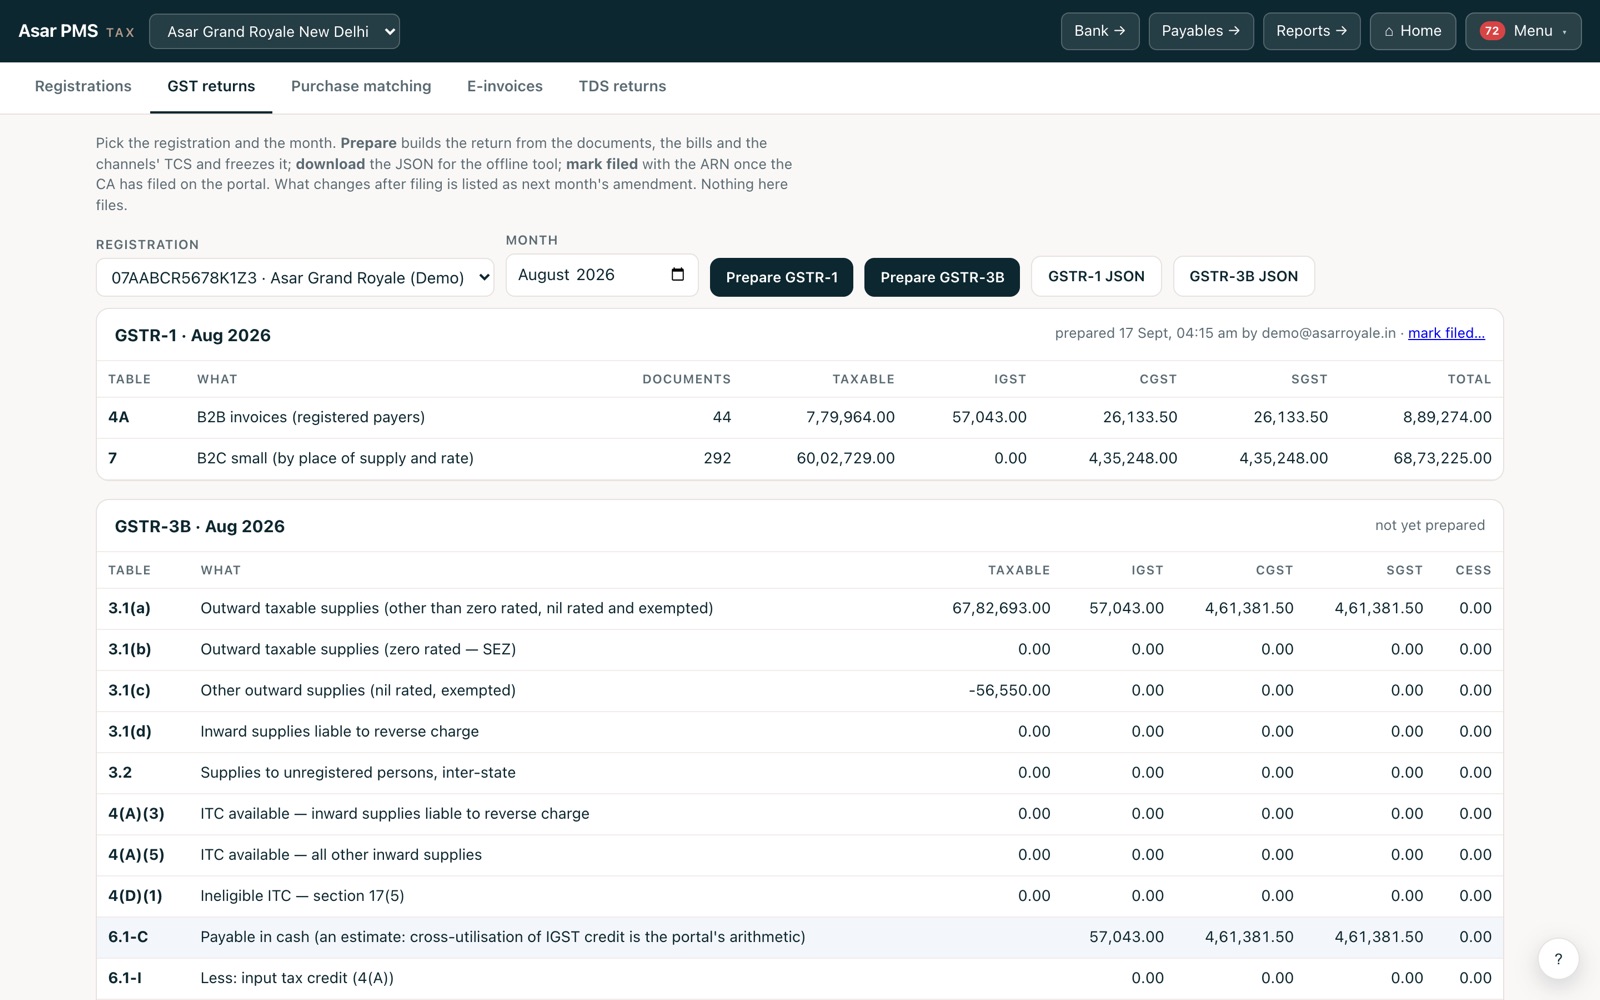This screenshot has height=1000, width=1600.
Task: Open the Bank arrow shortcut
Action: pos(1099,31)
